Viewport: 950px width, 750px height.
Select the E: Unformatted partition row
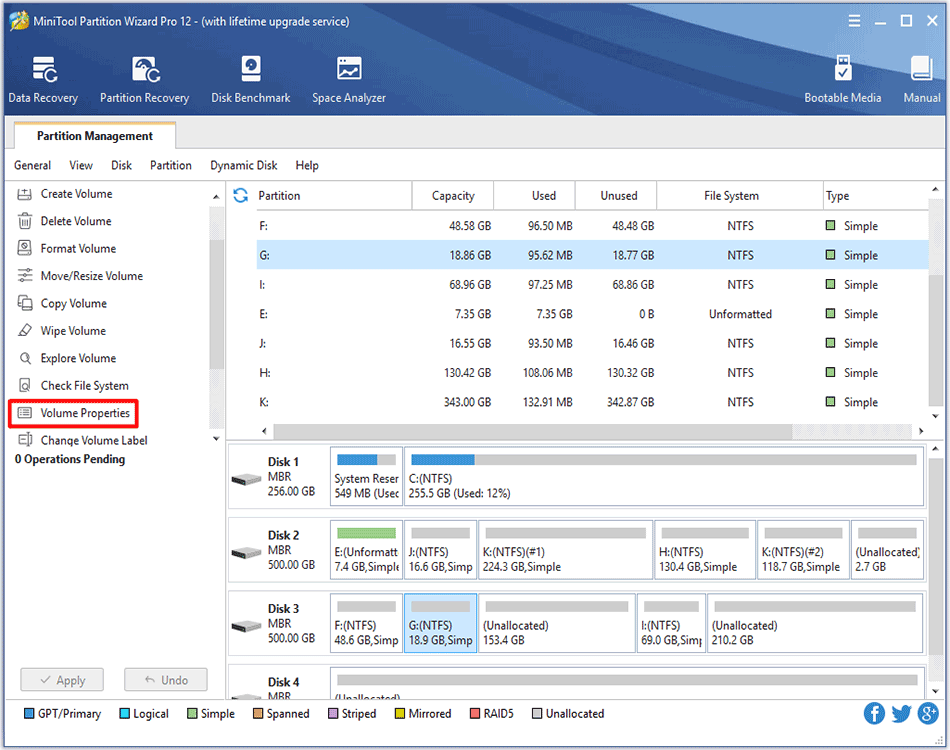click(x=593, y=314)
